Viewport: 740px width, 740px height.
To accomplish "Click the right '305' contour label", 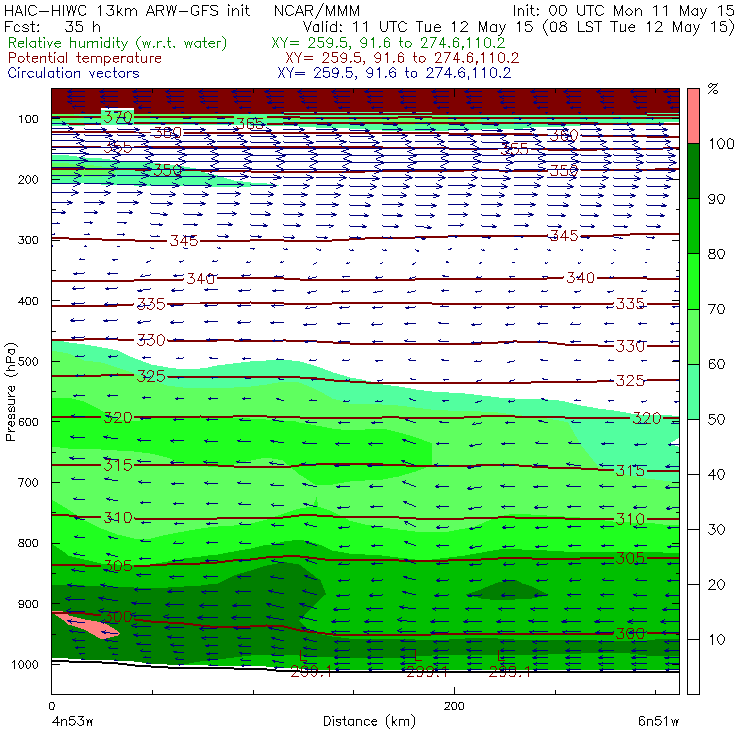I will (630, 558).
